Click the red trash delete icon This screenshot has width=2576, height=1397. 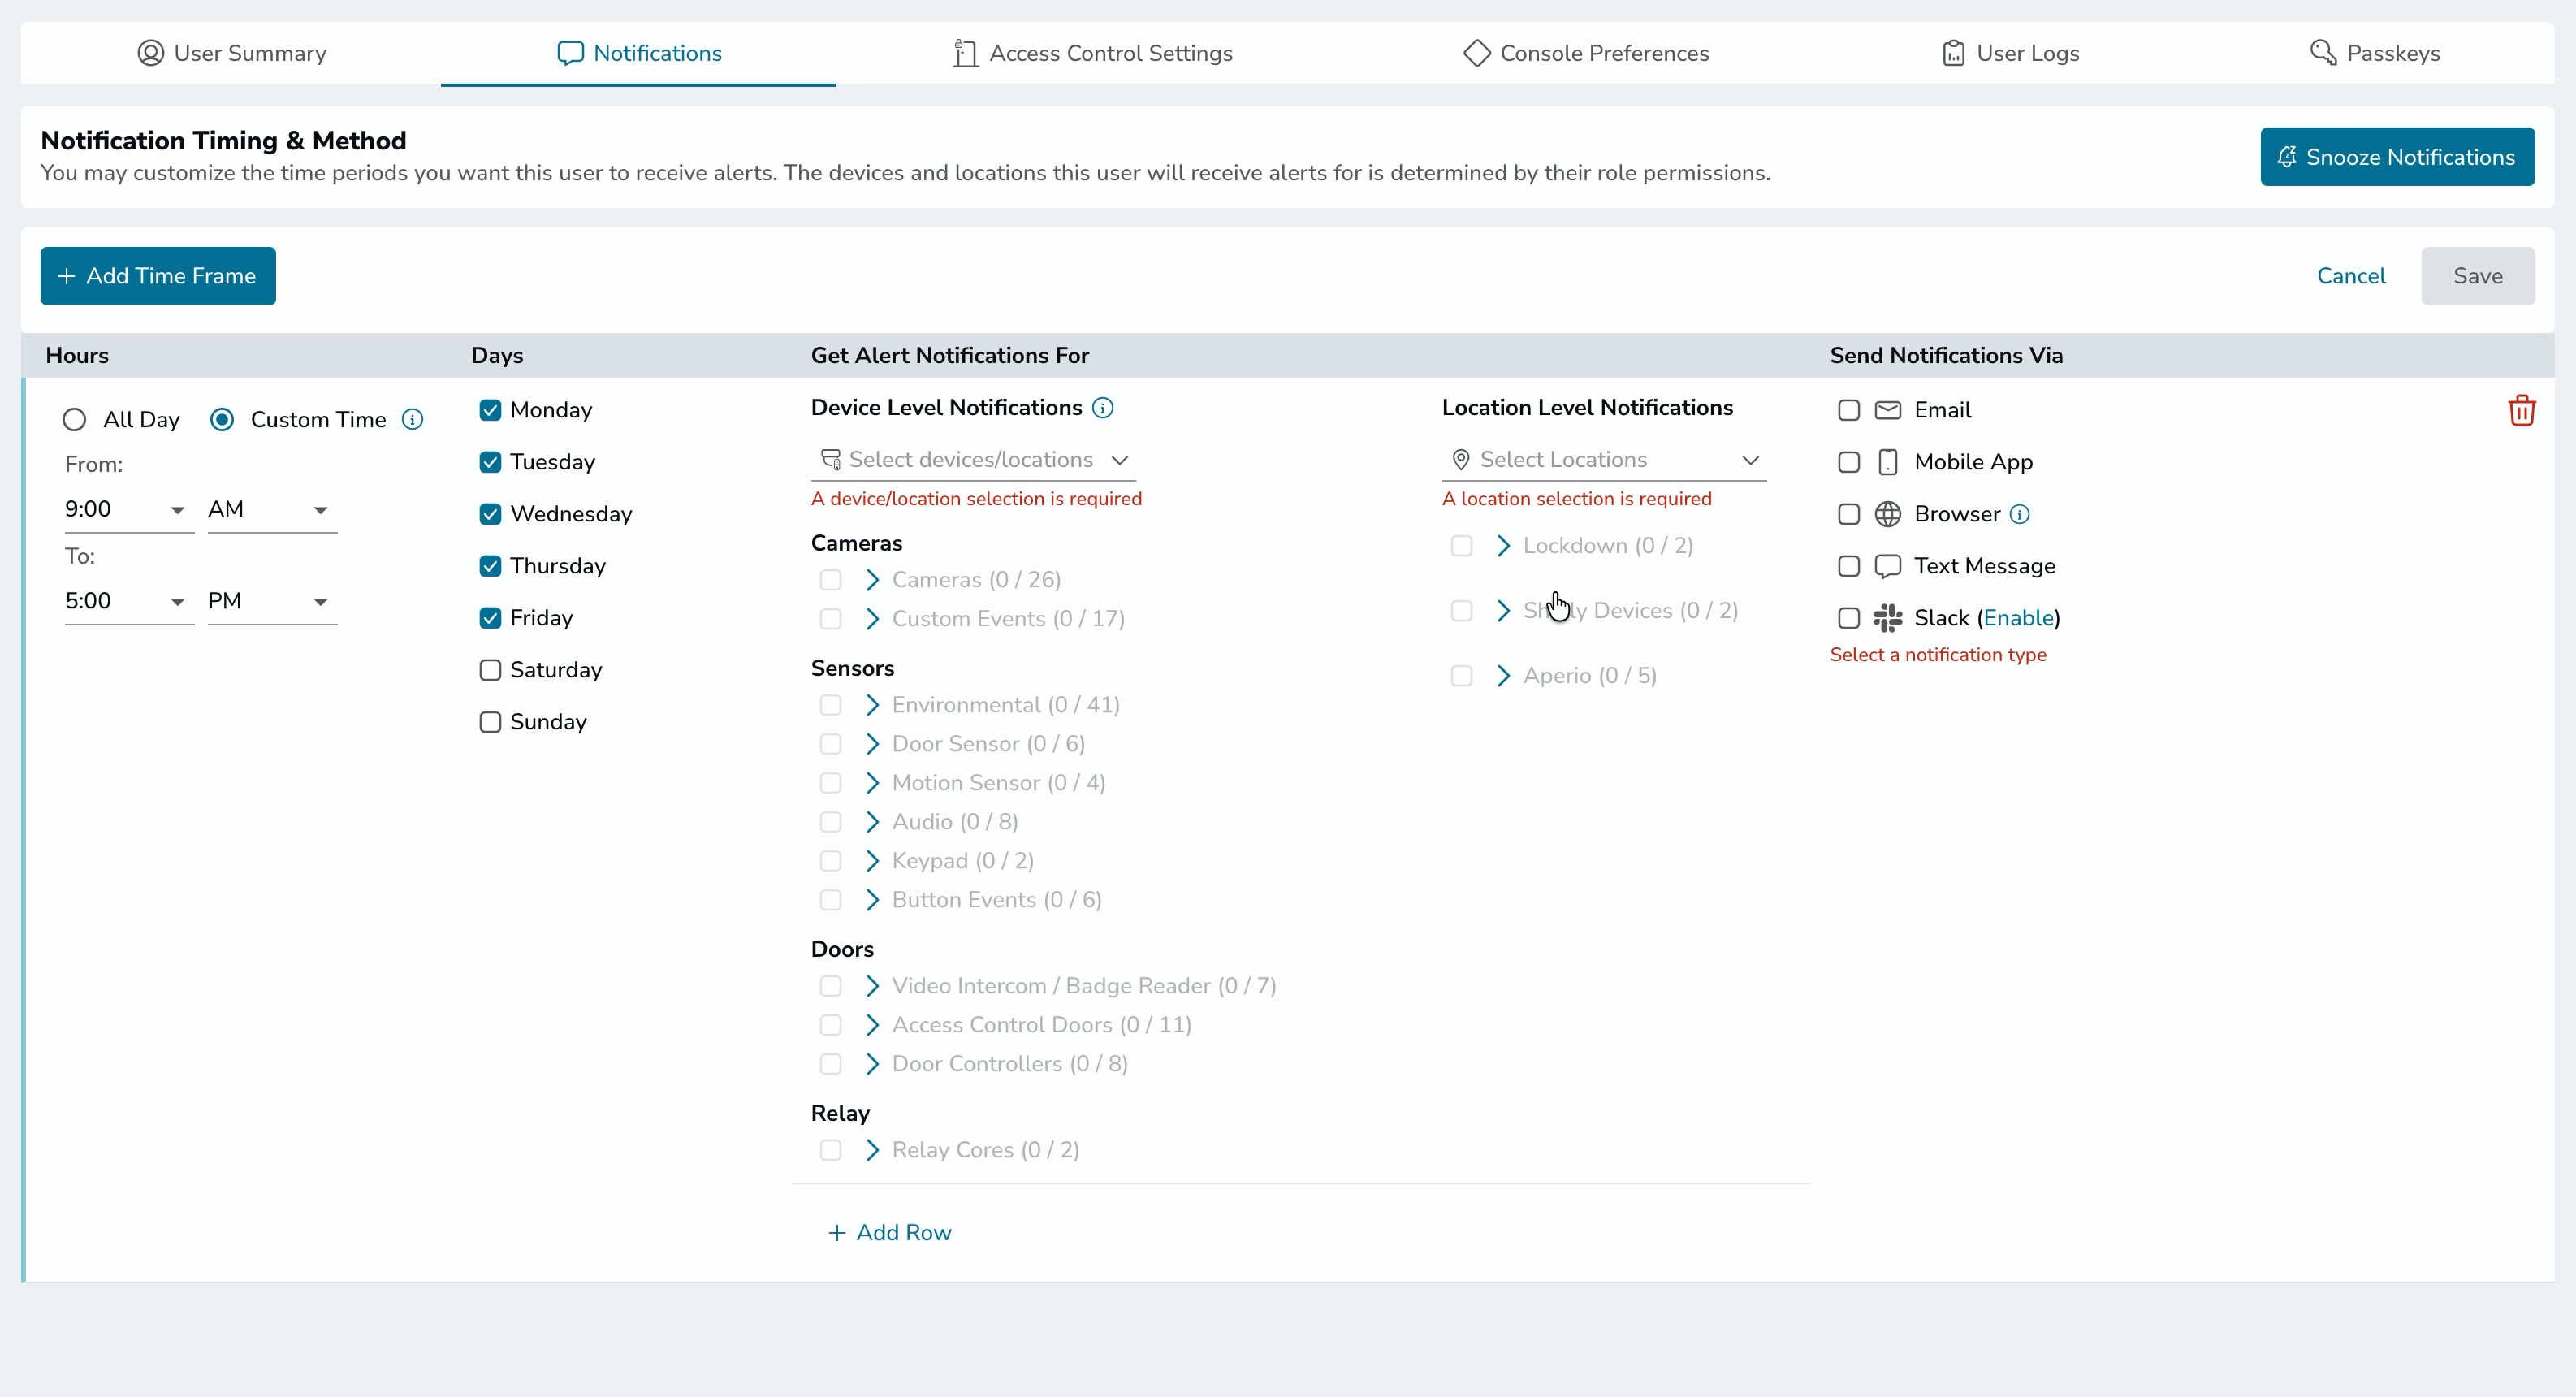(x=2521, y=410)
